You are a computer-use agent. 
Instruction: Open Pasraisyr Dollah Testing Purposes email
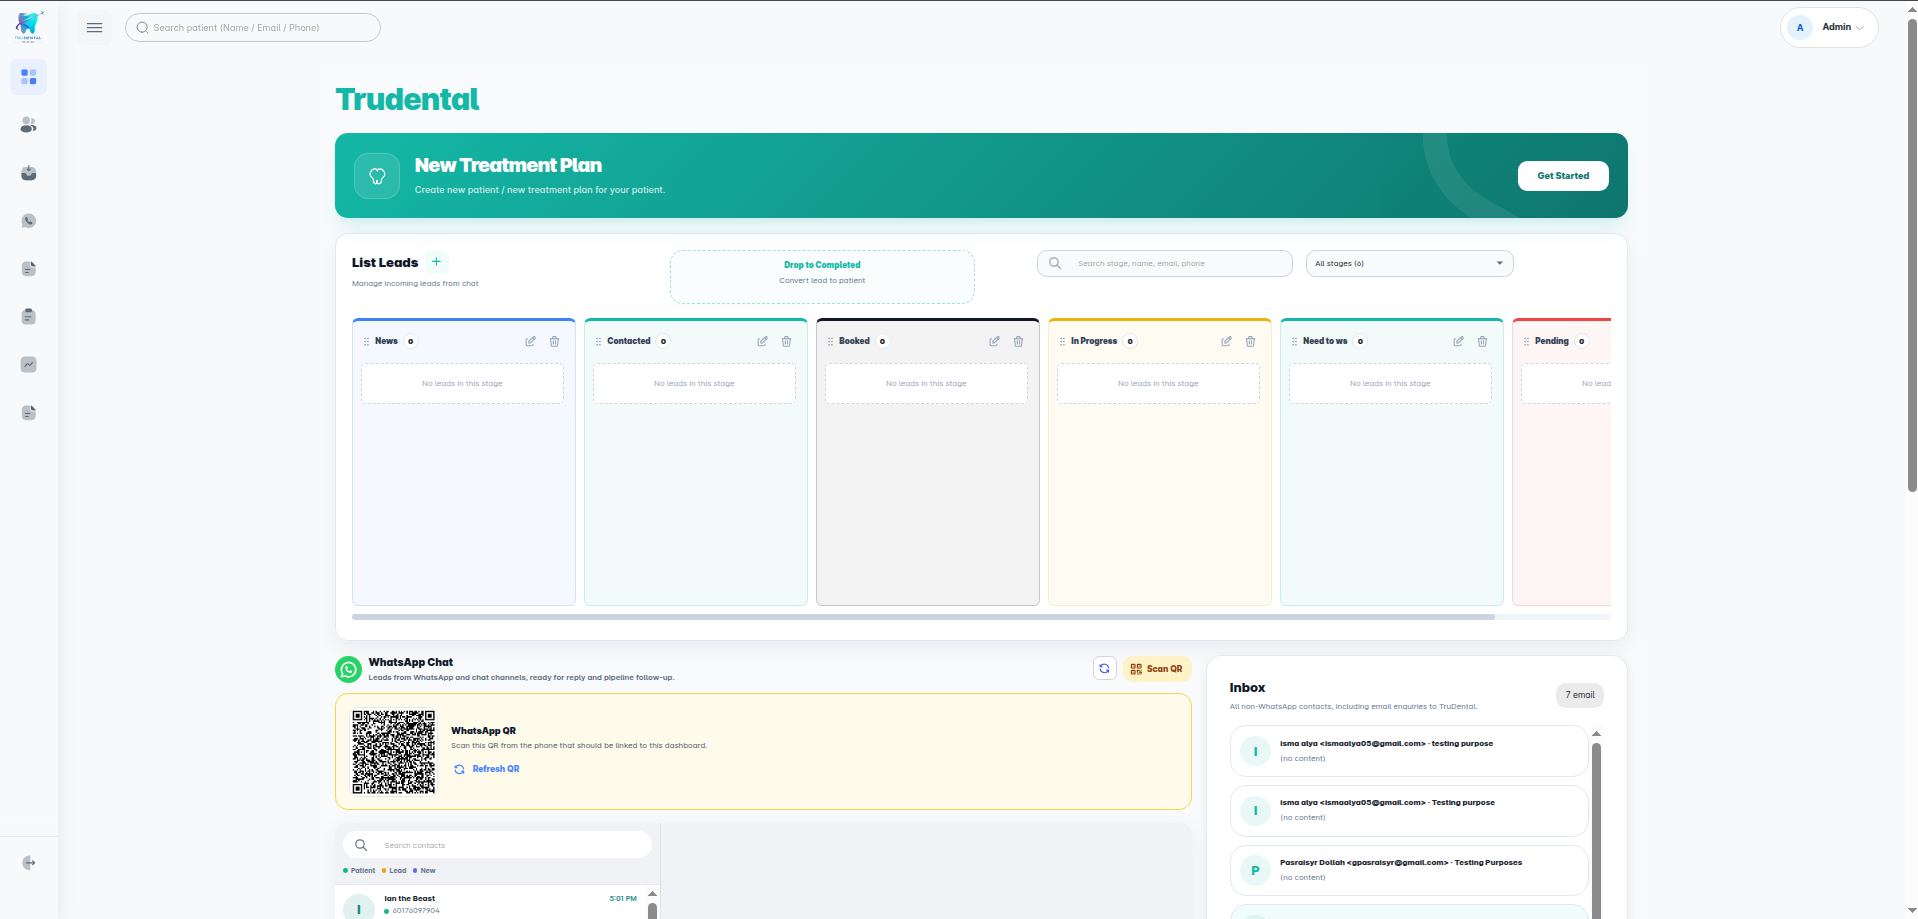(1409, 870)
